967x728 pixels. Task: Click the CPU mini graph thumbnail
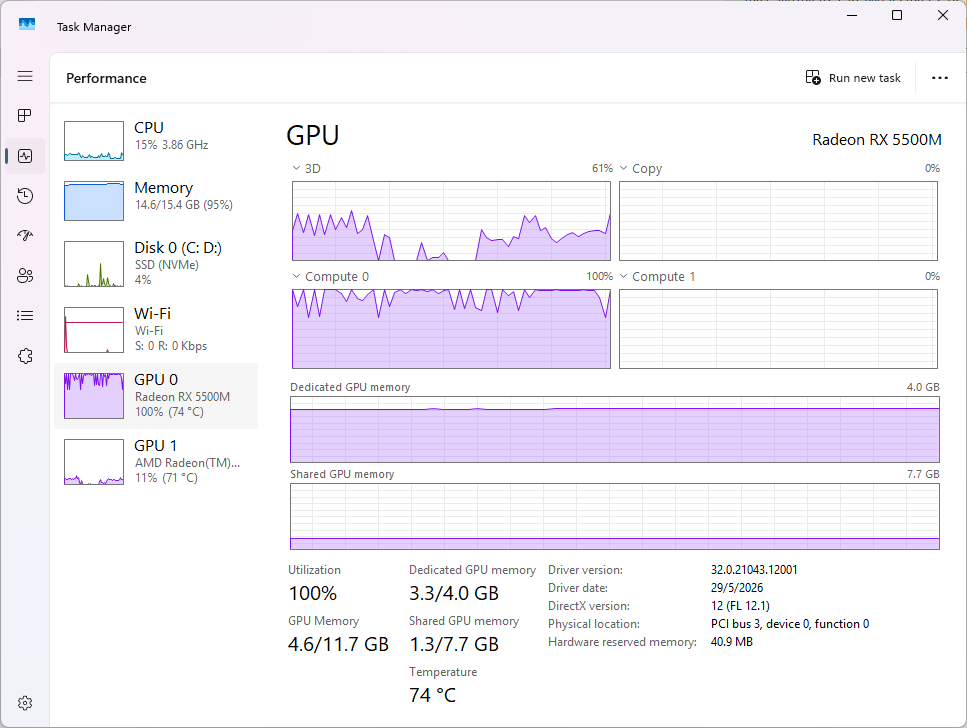(94, 141)
